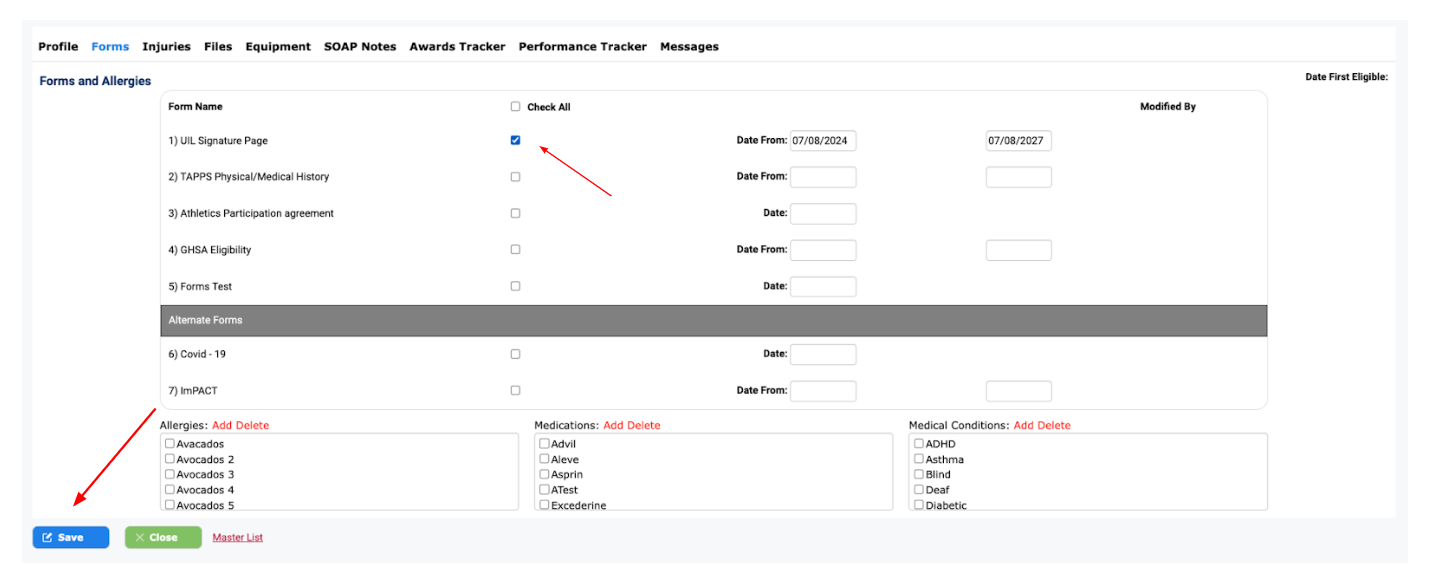
Task: Open the Master List link
Action: click(238, 538)
